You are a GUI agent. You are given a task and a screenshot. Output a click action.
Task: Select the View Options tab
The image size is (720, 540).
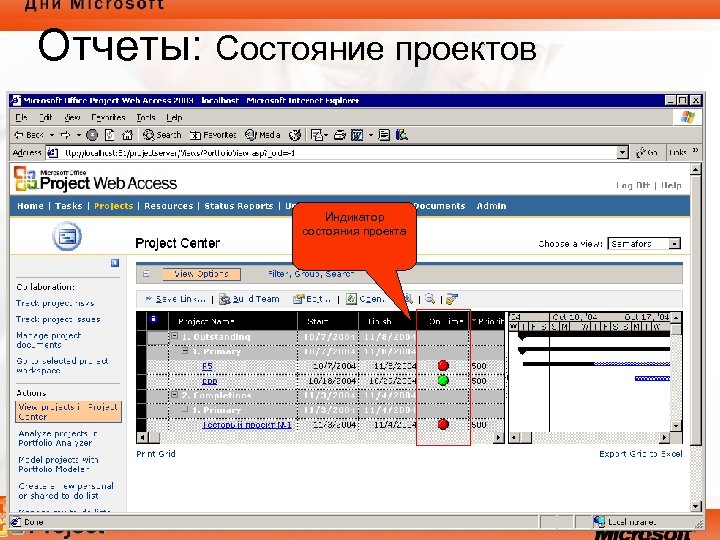tap(201, 274)
